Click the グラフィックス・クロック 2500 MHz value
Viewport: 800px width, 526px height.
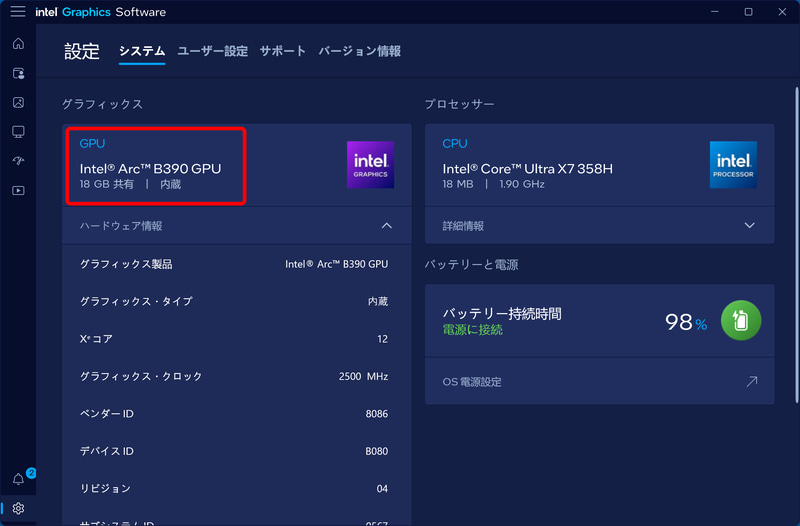pos(363,377)
